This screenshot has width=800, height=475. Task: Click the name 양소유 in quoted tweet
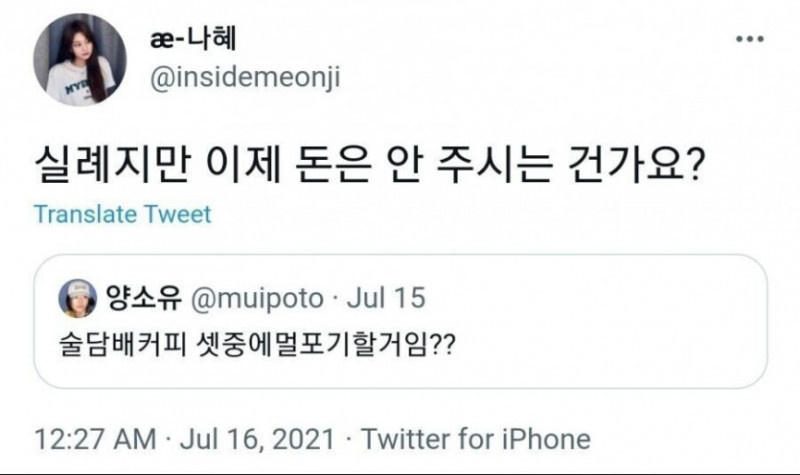tap(136, 297)
